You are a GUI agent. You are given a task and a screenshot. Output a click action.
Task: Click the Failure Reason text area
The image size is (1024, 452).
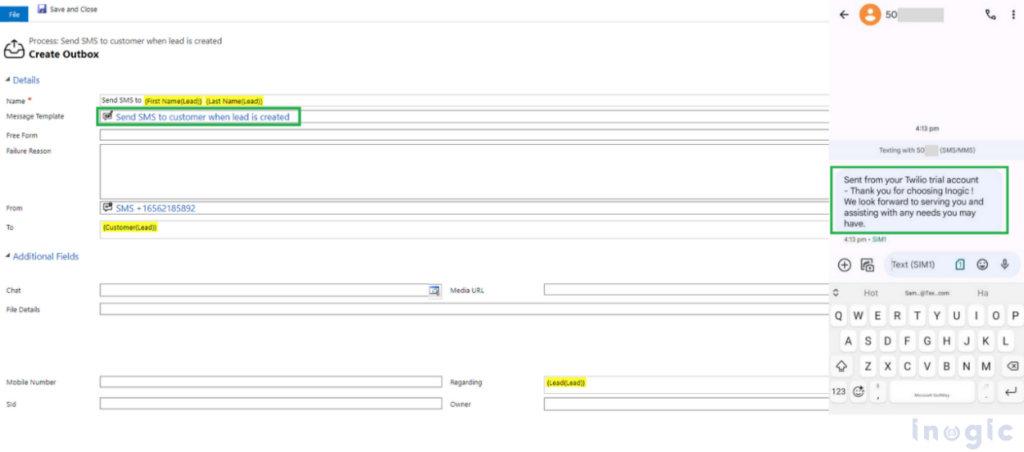point(464,172)
